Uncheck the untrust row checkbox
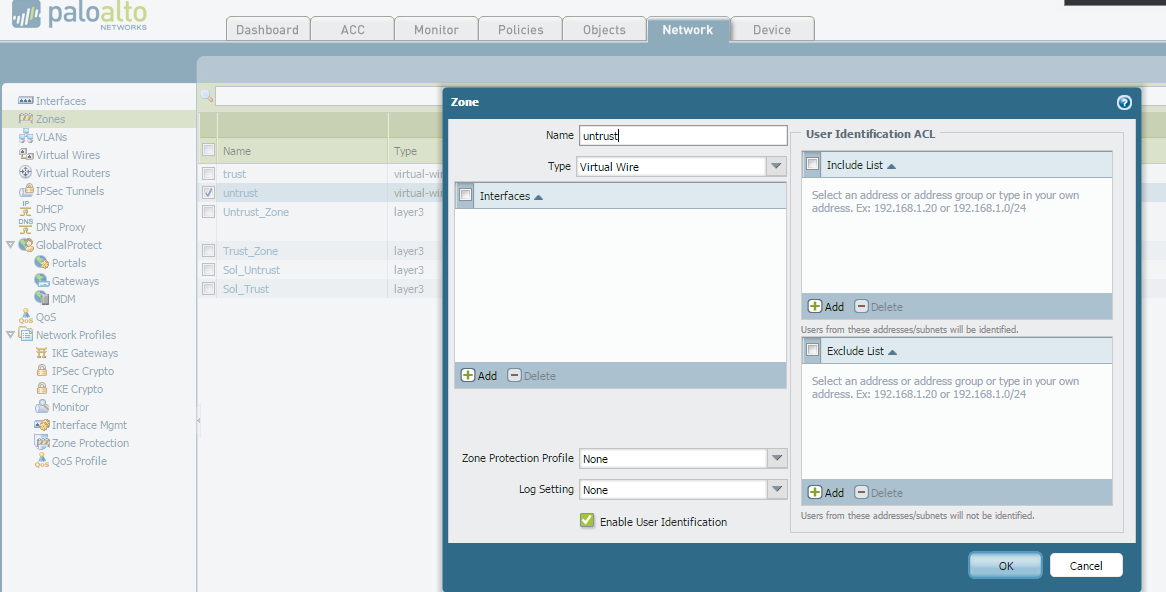 [x=208, y=193]
